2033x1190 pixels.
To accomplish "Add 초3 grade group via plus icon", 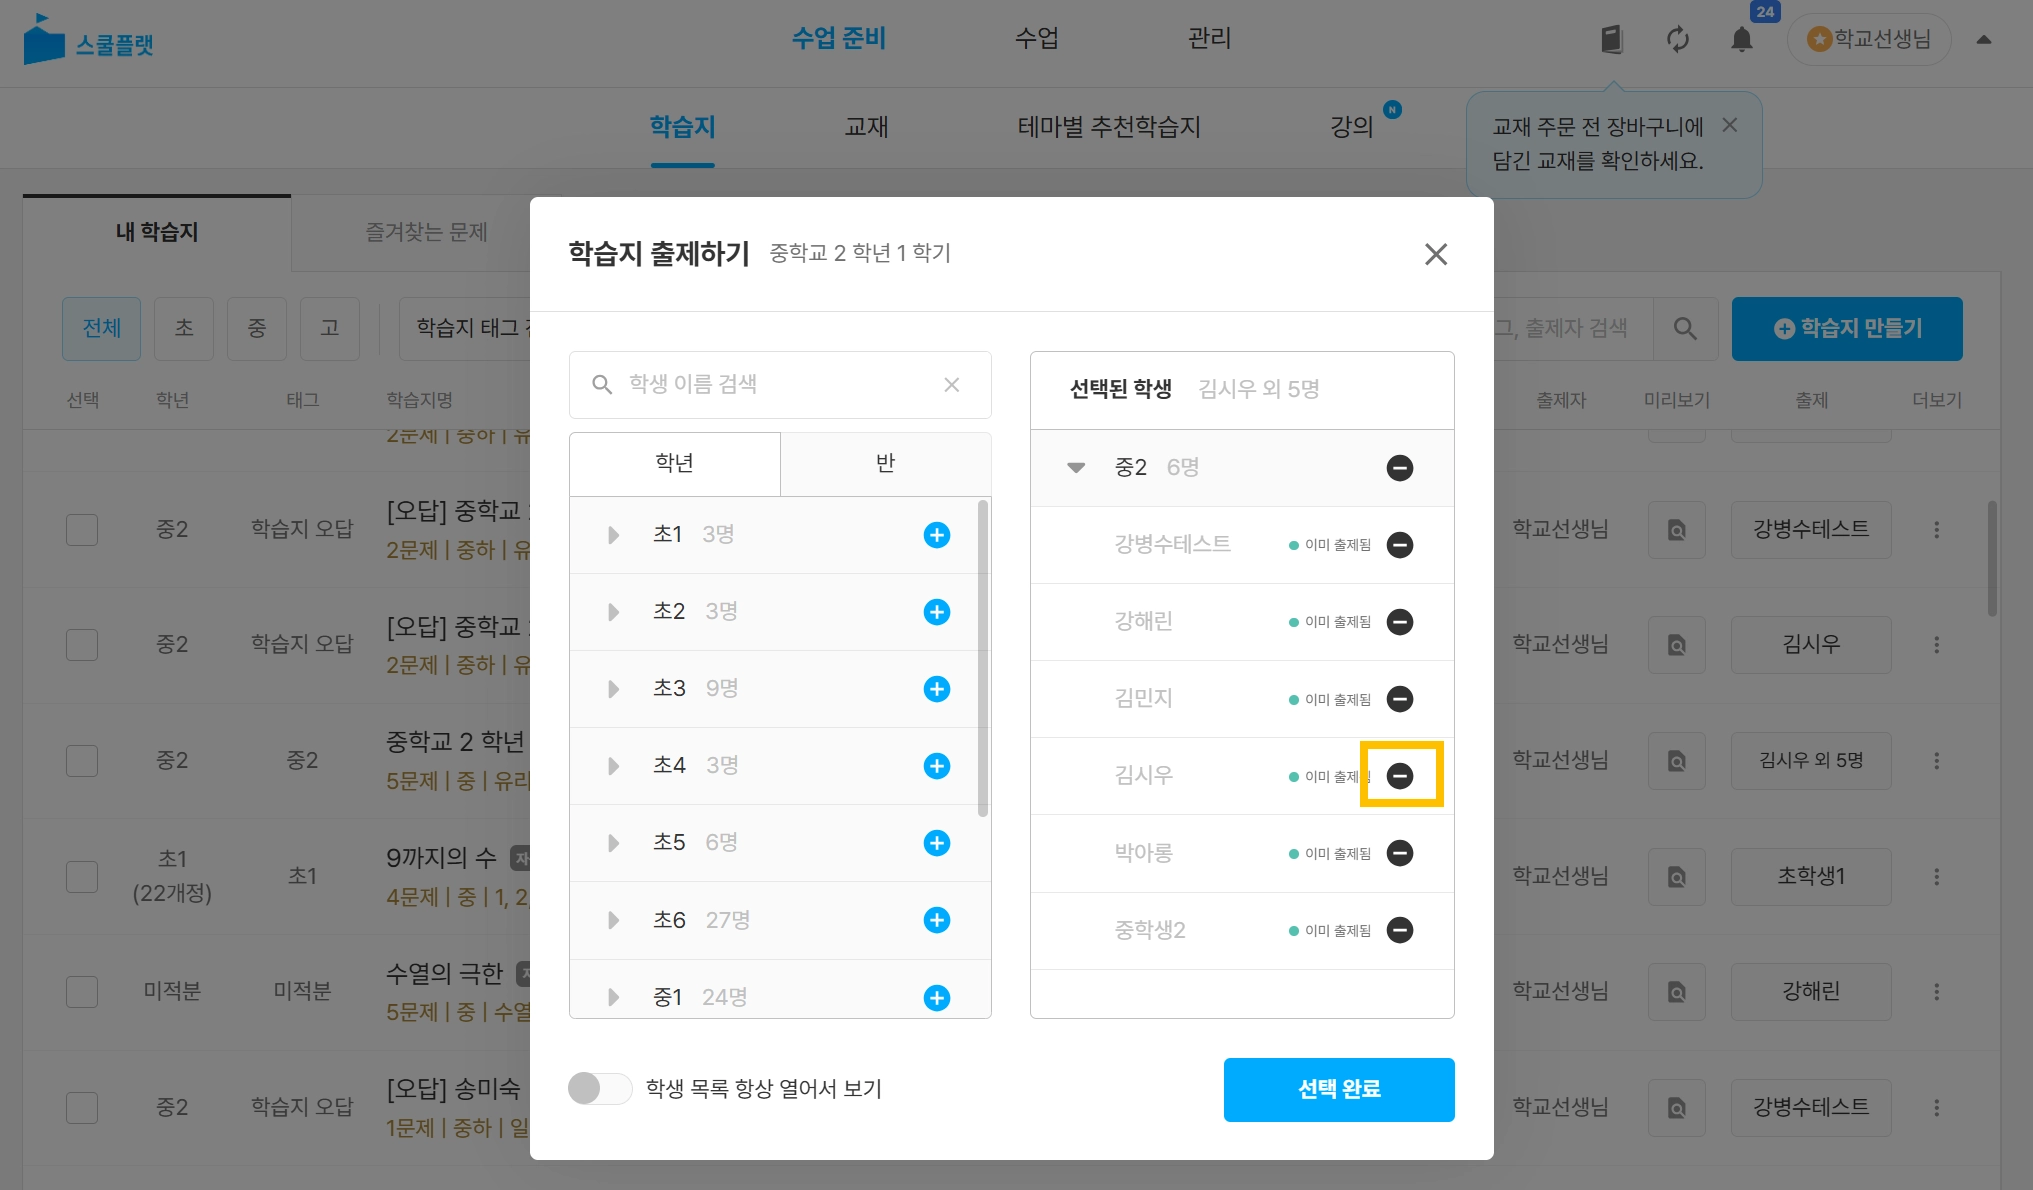I will 936,689.
